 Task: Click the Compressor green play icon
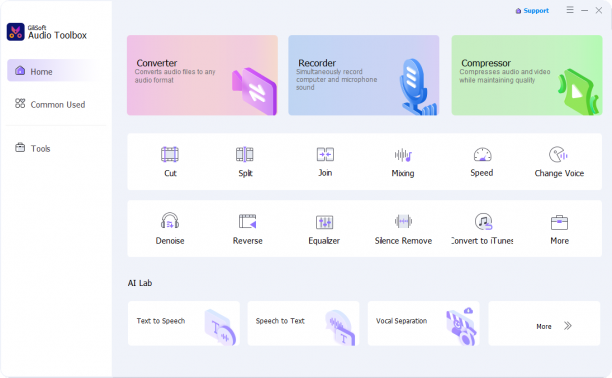point(578,92)
